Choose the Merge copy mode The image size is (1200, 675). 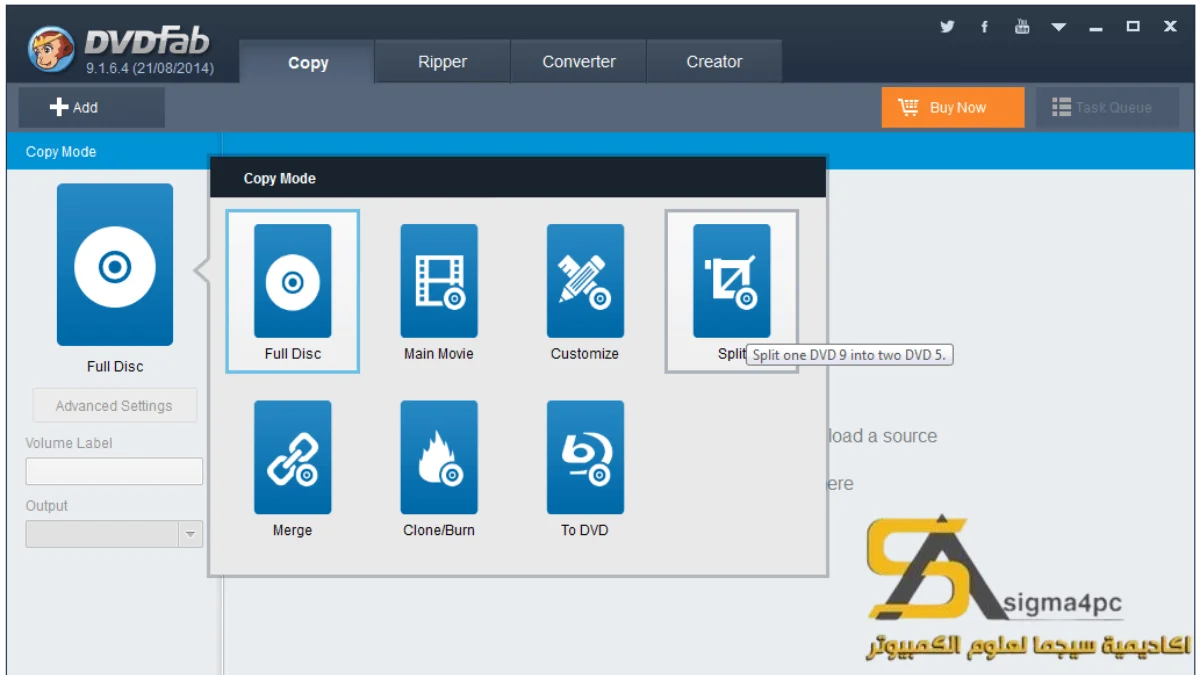(x=292, y=457)
